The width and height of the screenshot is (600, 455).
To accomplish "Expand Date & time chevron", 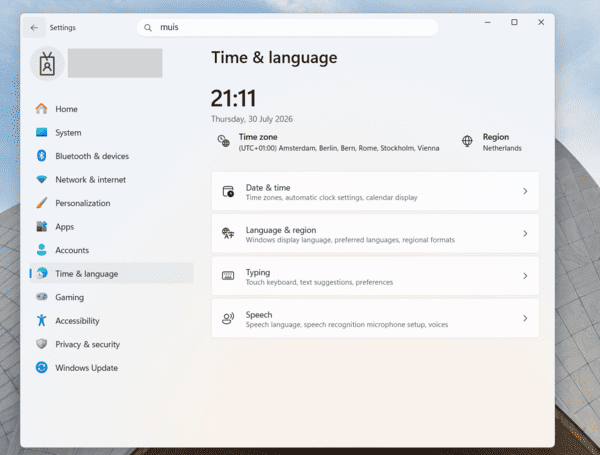I will pyautogui.click(x=525, y=191).
